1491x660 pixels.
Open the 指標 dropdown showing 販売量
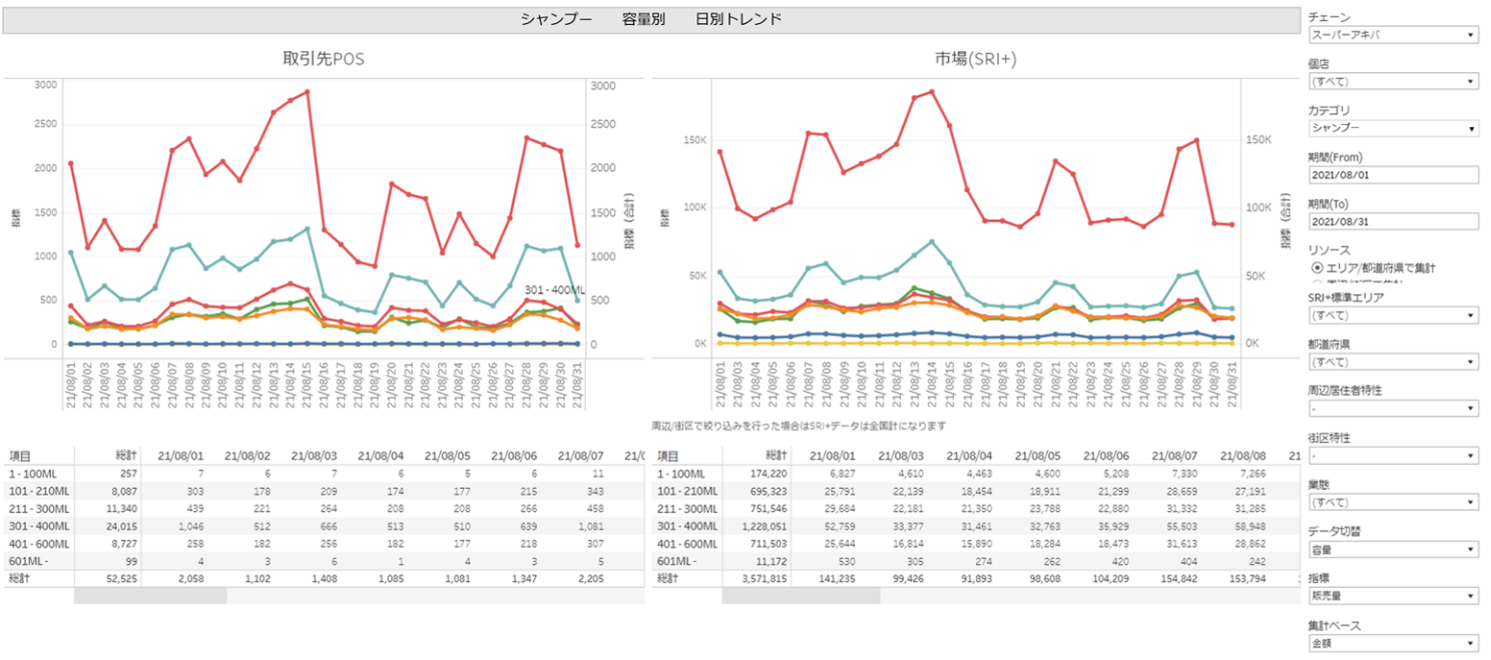coord(1393,596)
